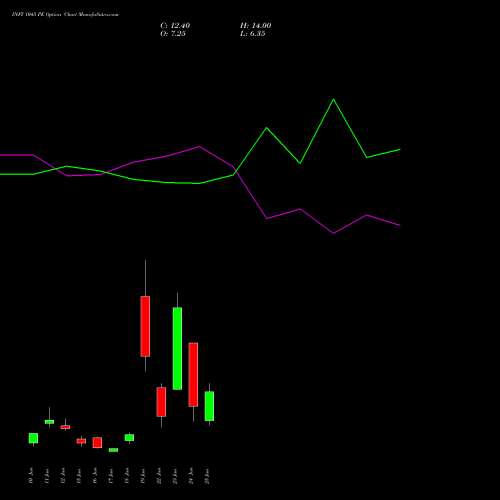
Task: Select the 12 Jun date label
Action: (63, 476)
